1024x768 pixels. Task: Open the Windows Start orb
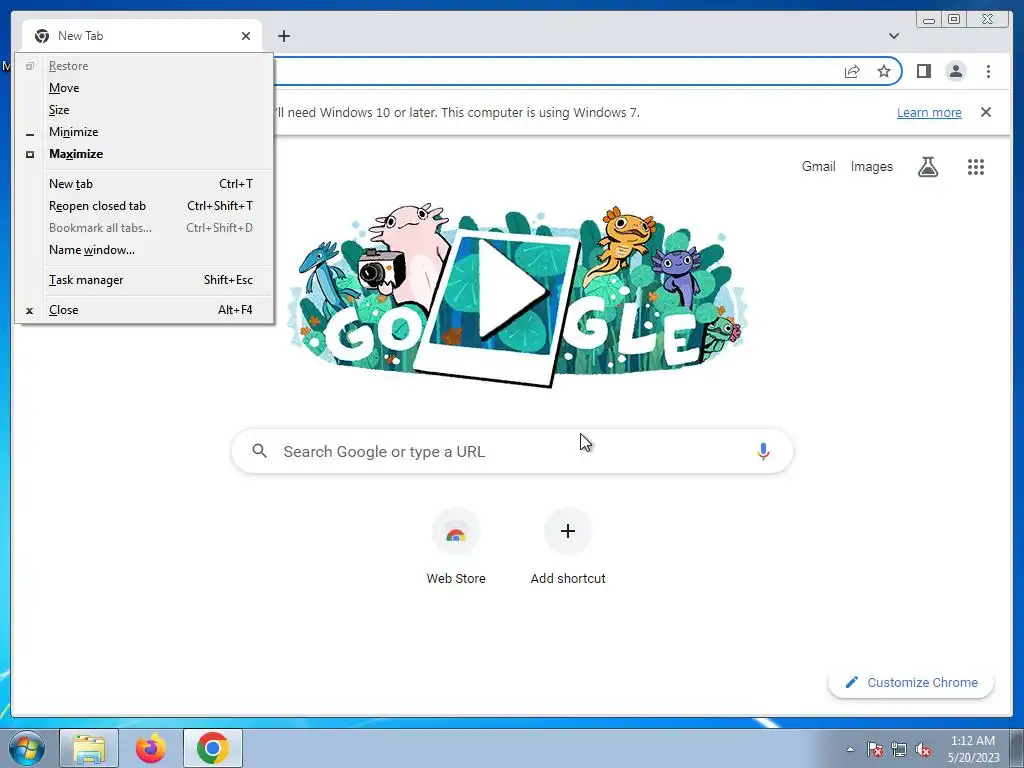tap(27, 748)
